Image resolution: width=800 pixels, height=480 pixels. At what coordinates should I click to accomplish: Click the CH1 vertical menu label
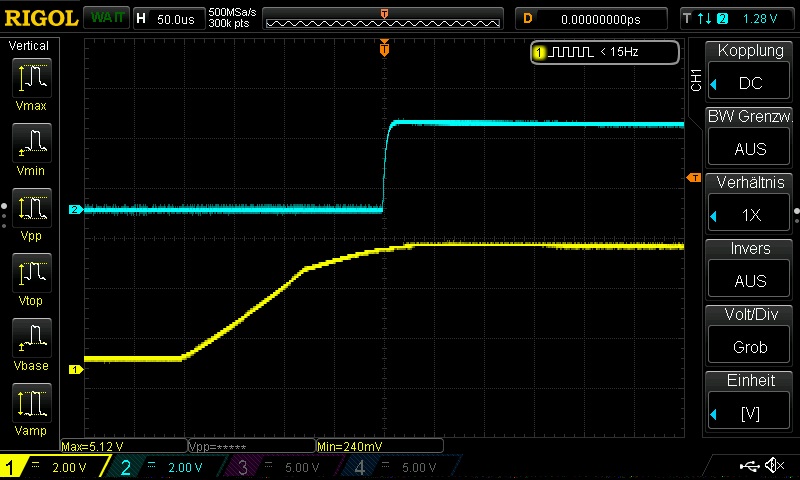click(x=696, y=80)
